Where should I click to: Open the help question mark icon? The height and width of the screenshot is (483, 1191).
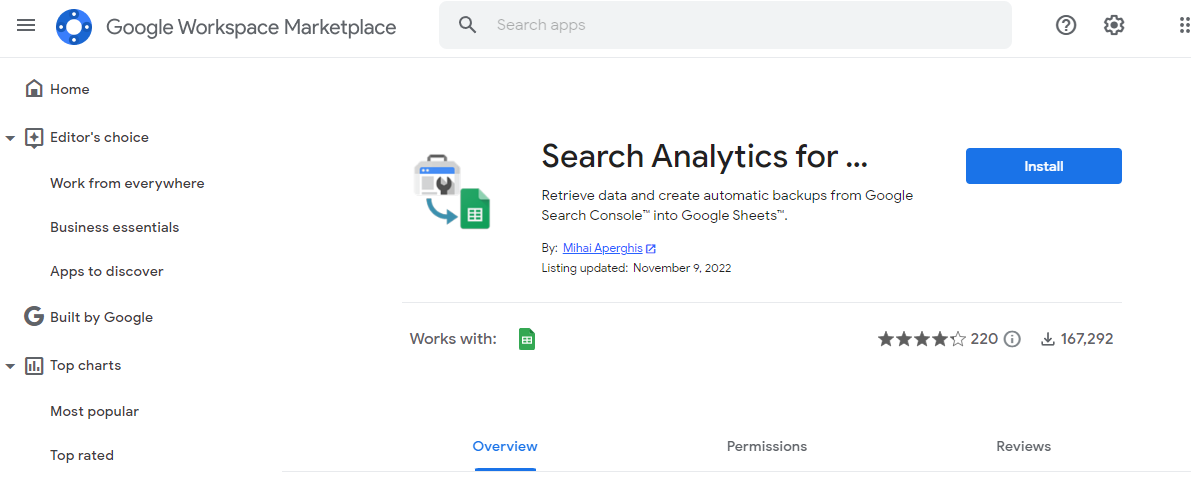point(1066,26)
